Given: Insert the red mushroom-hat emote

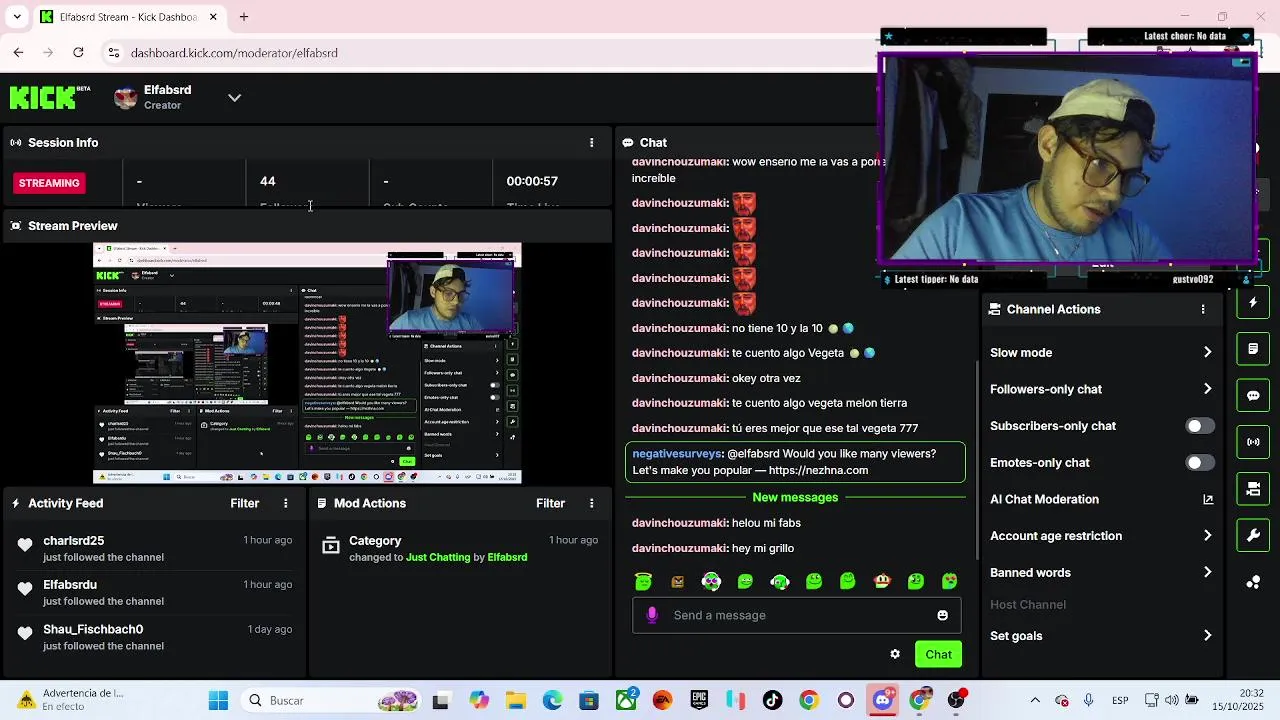Looking at the screenshot, I should tap(882, 581).
